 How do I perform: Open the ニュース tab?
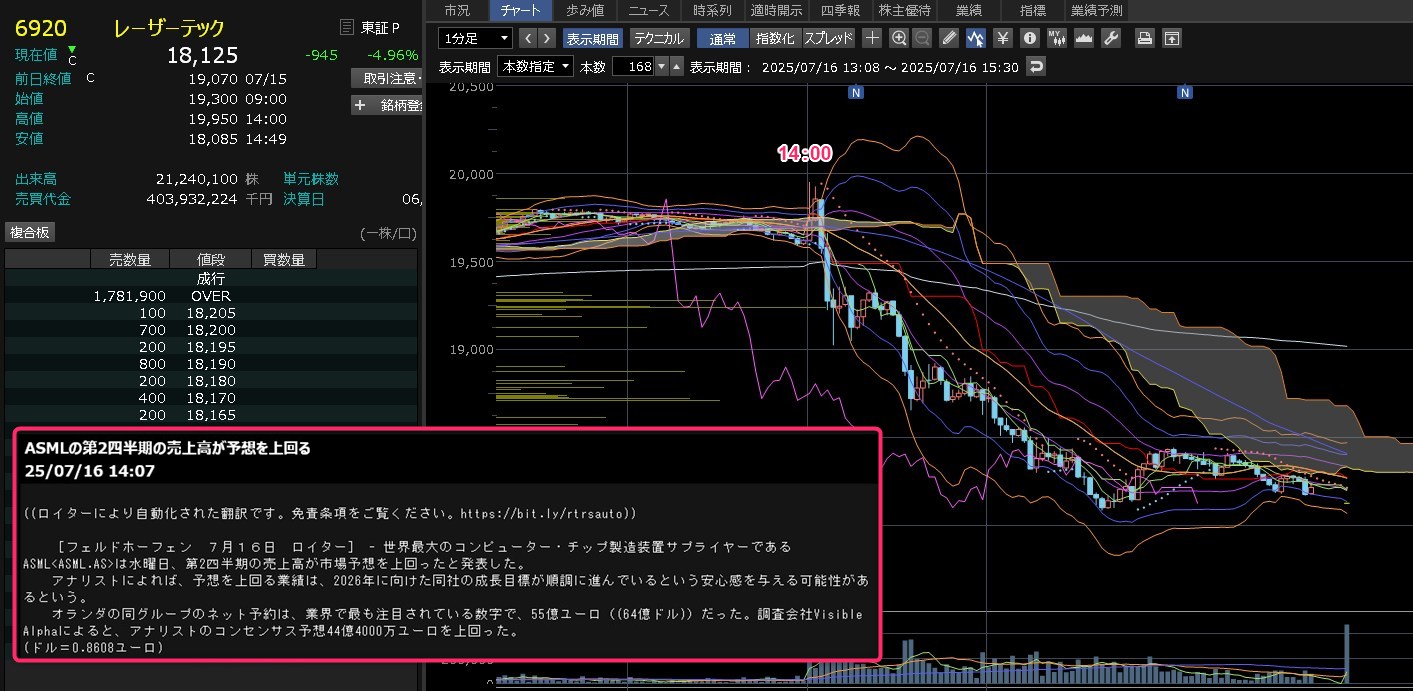click(x=648, y=11)
